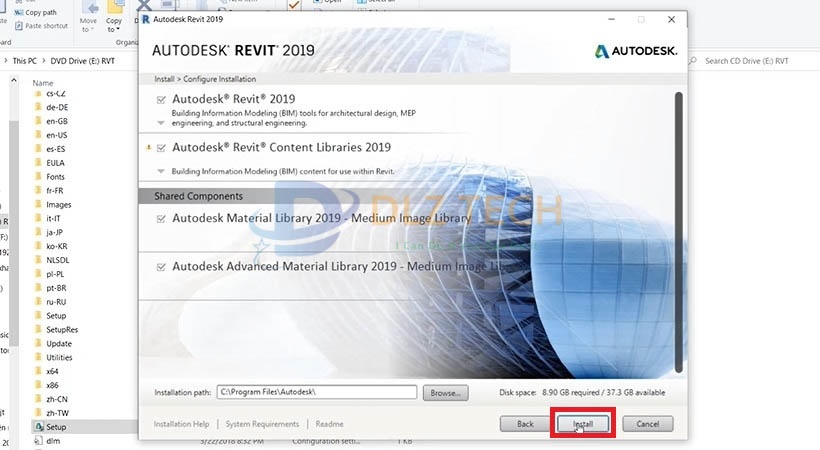820x450 pixels.
Task: Click the Copy to folder icon
Action: pyautogui.click(x=115, y=7)
